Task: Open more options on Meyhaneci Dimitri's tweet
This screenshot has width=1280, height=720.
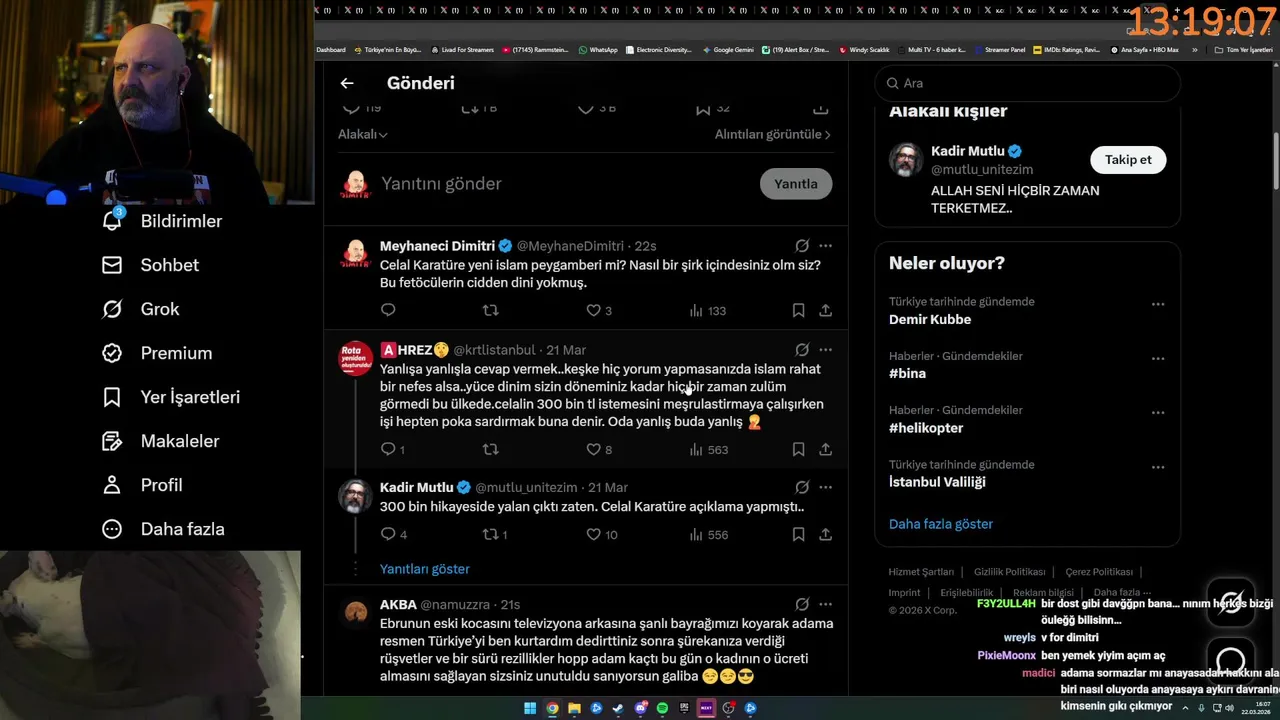Action: click(825, 246)
